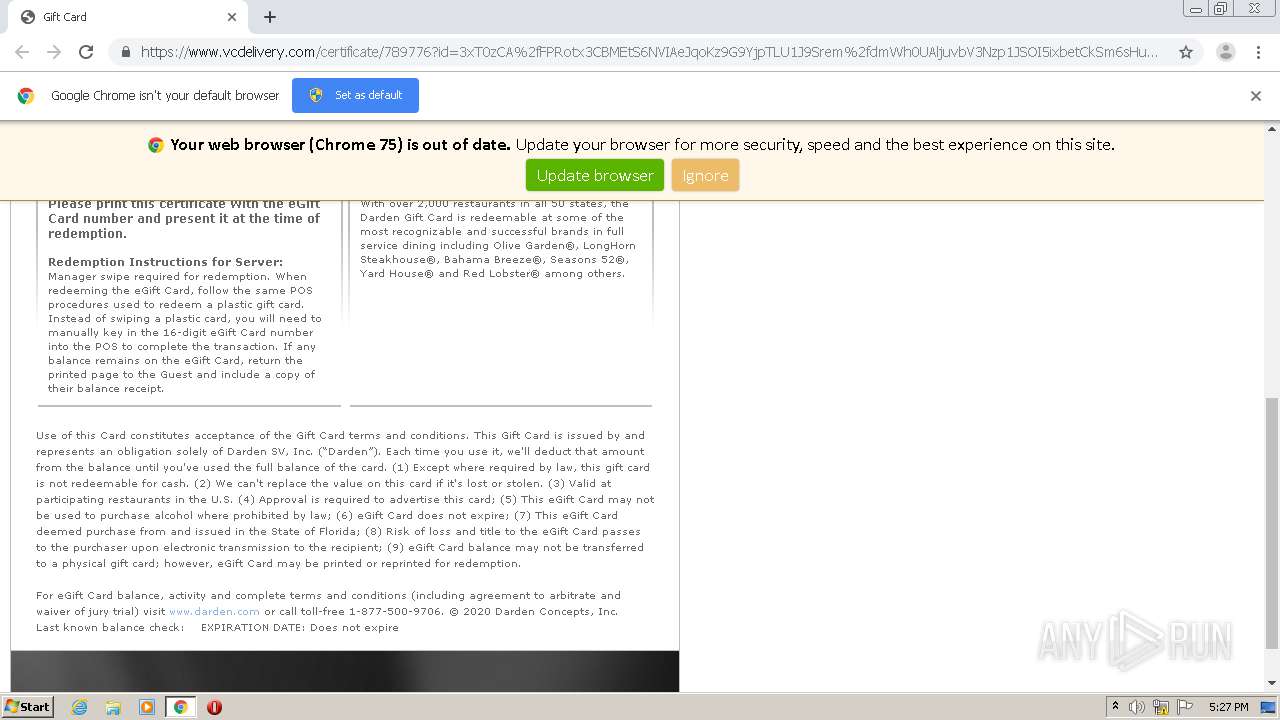This screenshot has height=720, width=1280.
Task: Click the show desktop button
Action: 1268,707
